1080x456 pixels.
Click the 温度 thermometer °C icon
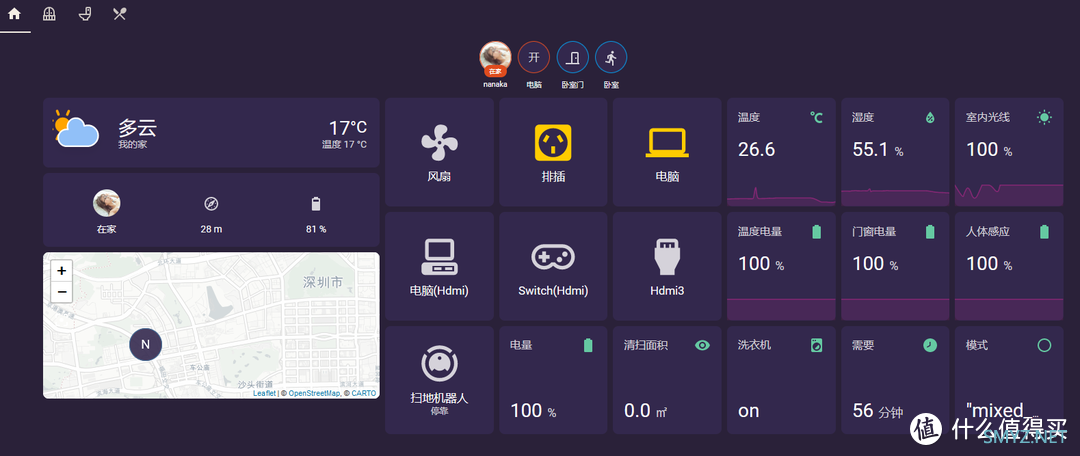[817, 117]
